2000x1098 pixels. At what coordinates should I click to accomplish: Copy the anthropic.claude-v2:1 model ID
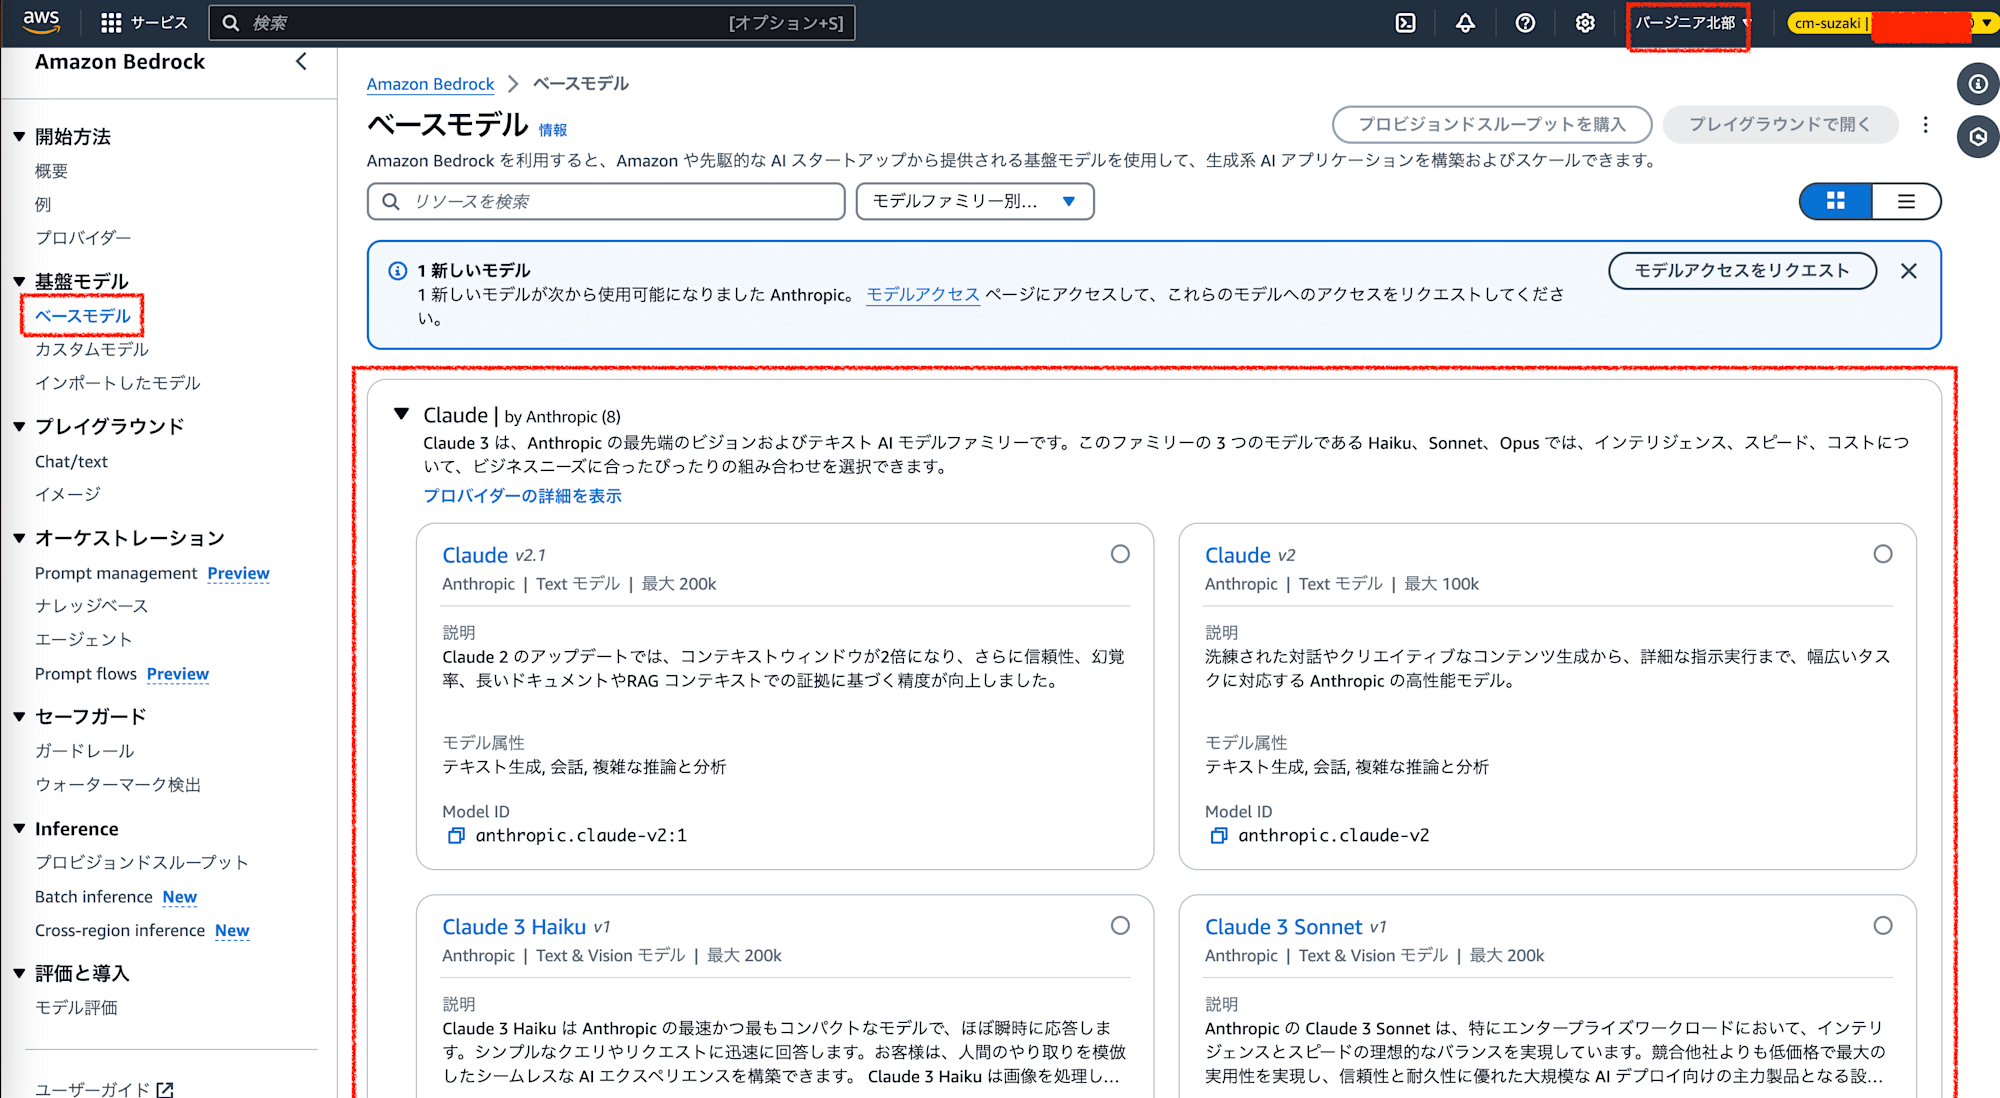(x=456, y=835)
